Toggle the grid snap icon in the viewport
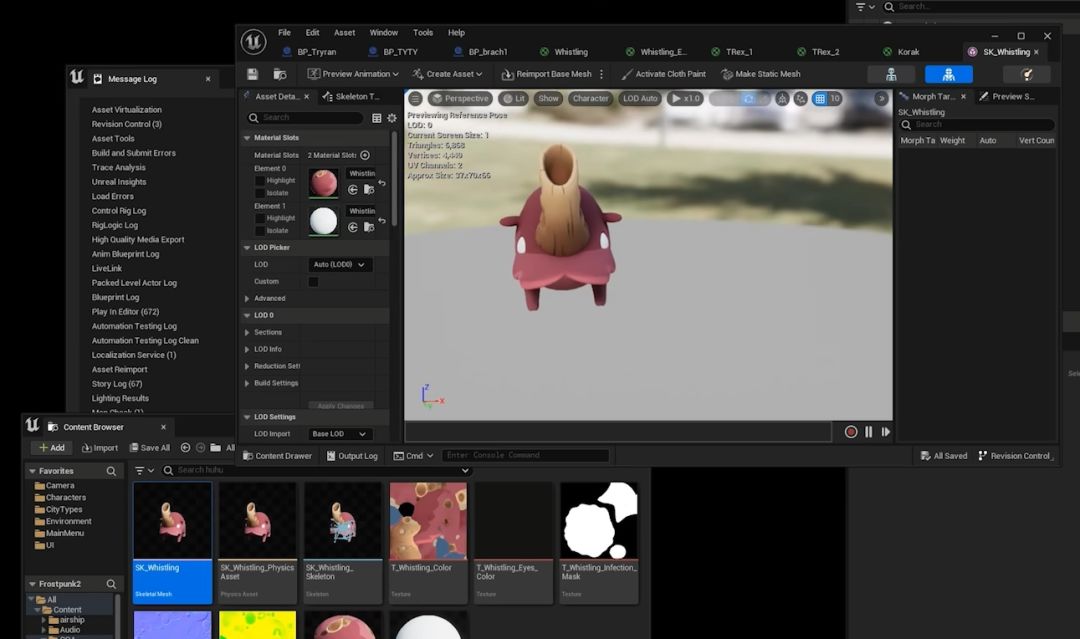 click(x=820, y=98)
